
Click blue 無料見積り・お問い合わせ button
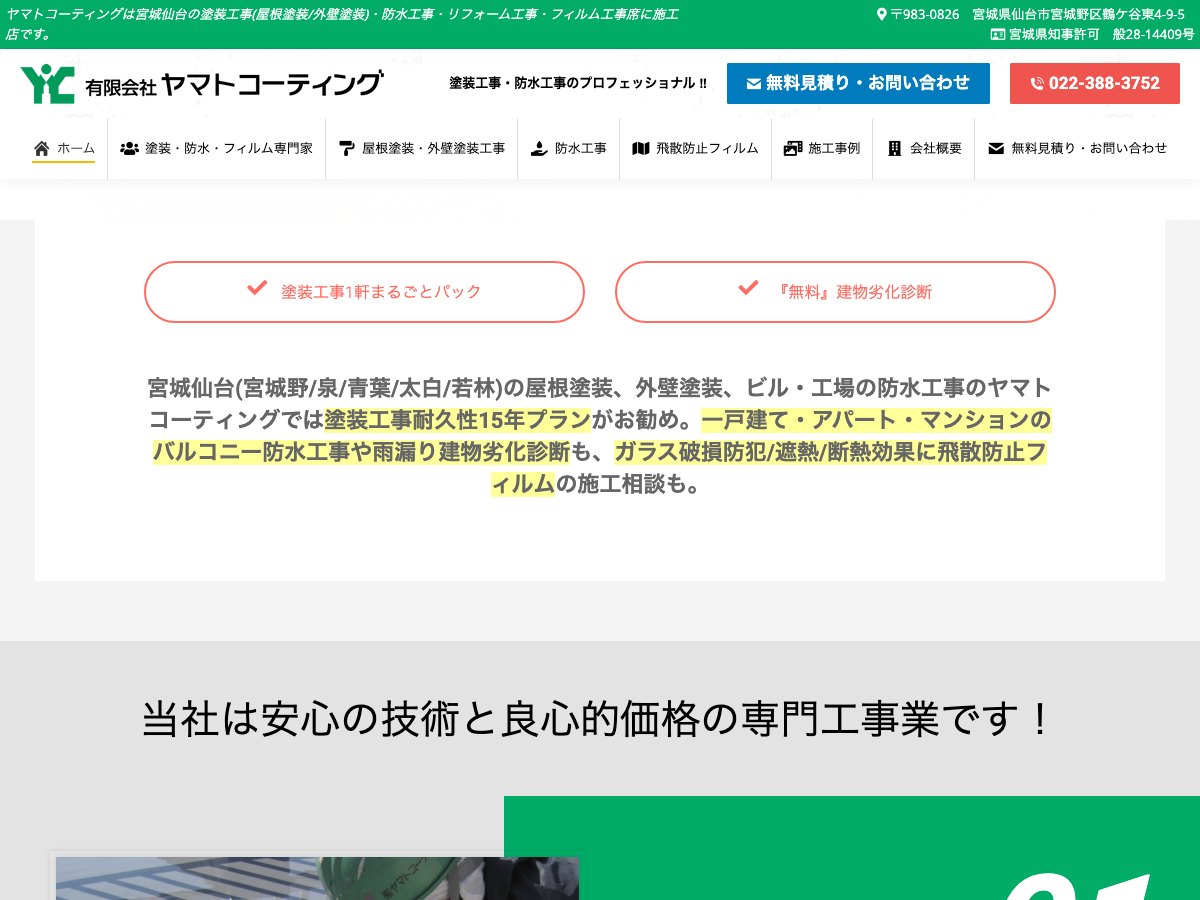pos(858,84)
